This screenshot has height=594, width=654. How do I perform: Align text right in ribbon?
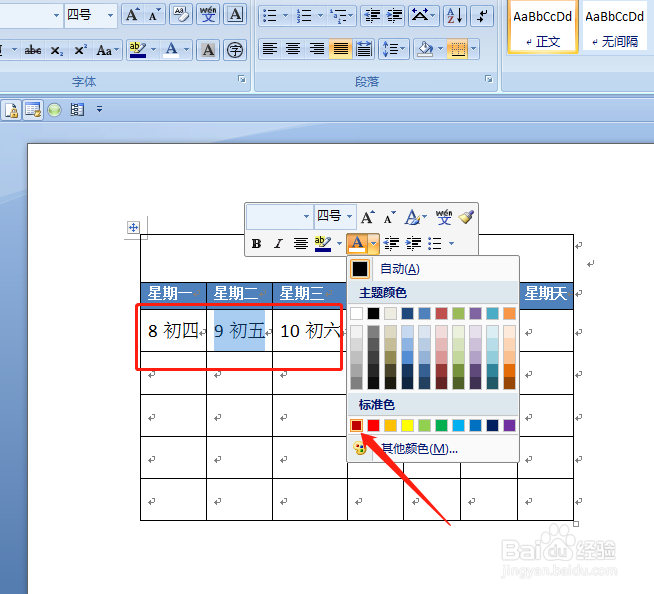coord(317,49)
